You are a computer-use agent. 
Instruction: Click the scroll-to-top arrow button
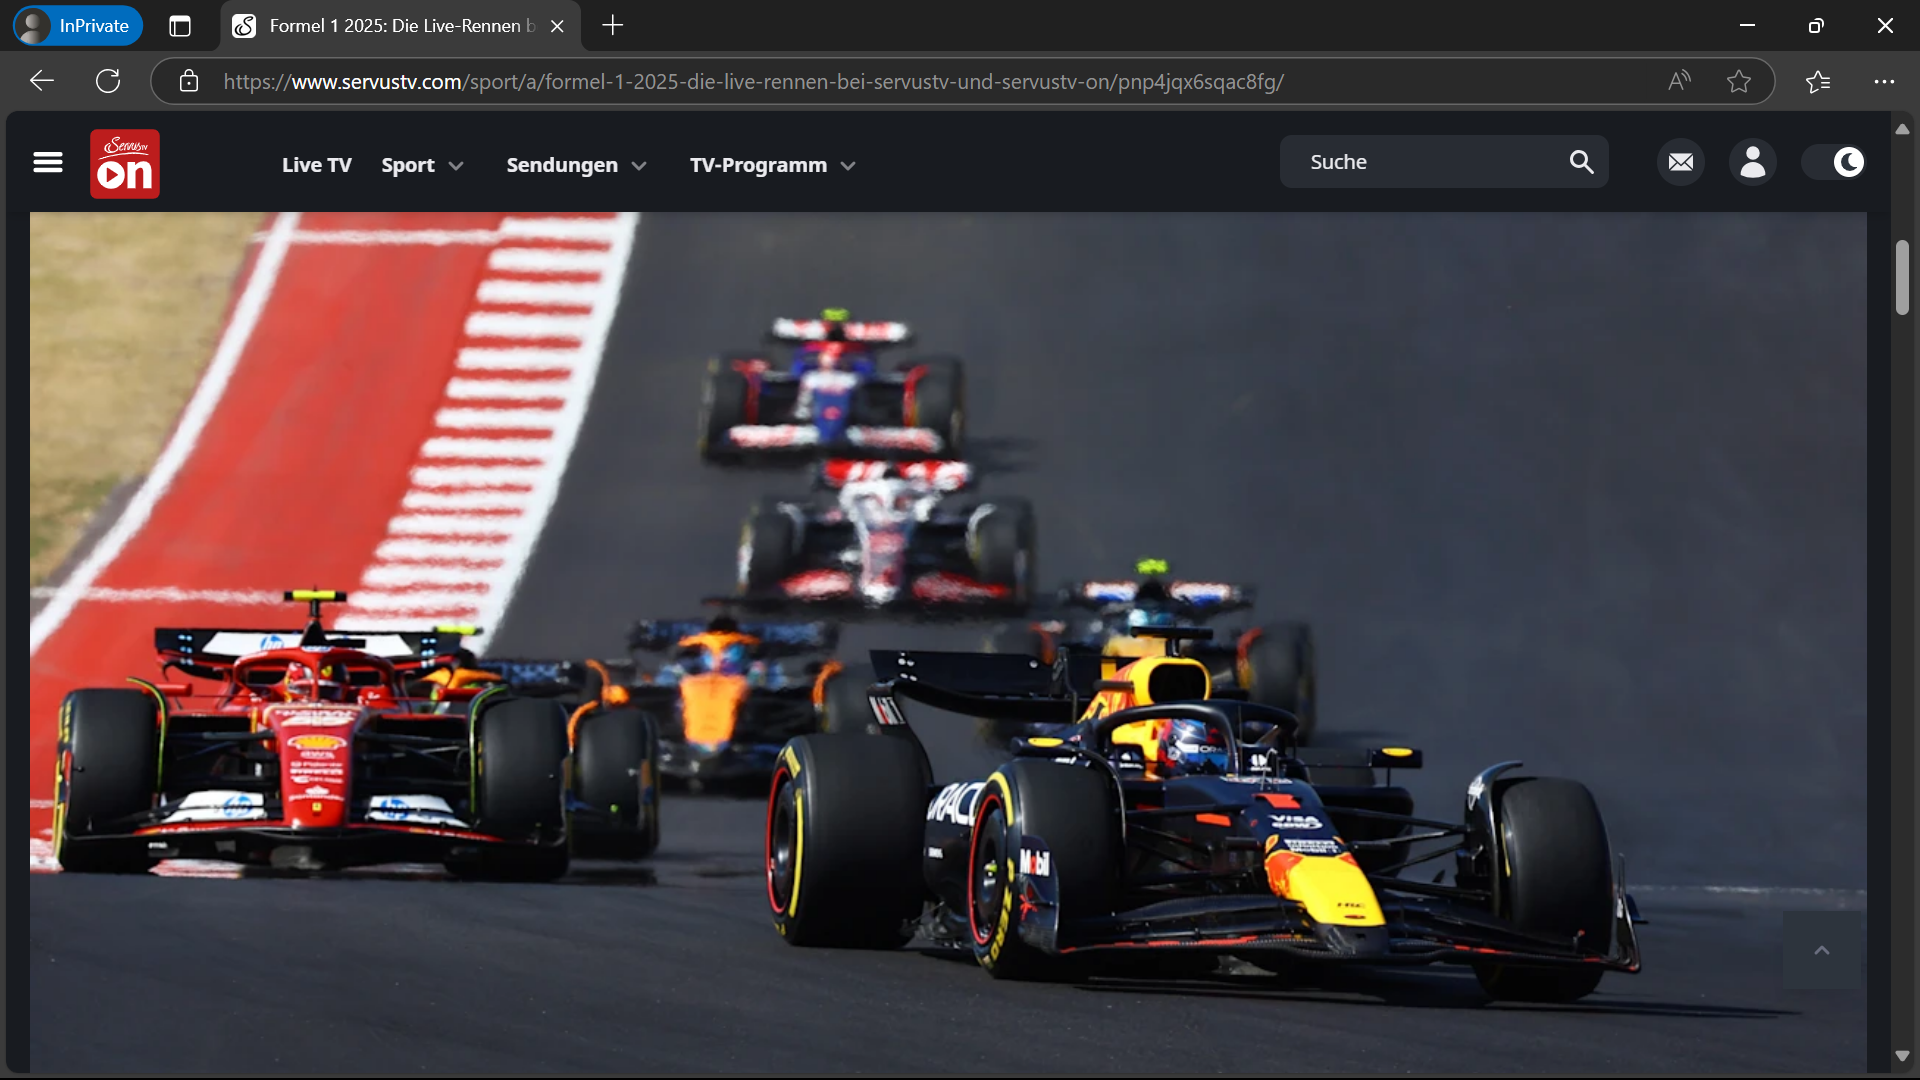1822,950
